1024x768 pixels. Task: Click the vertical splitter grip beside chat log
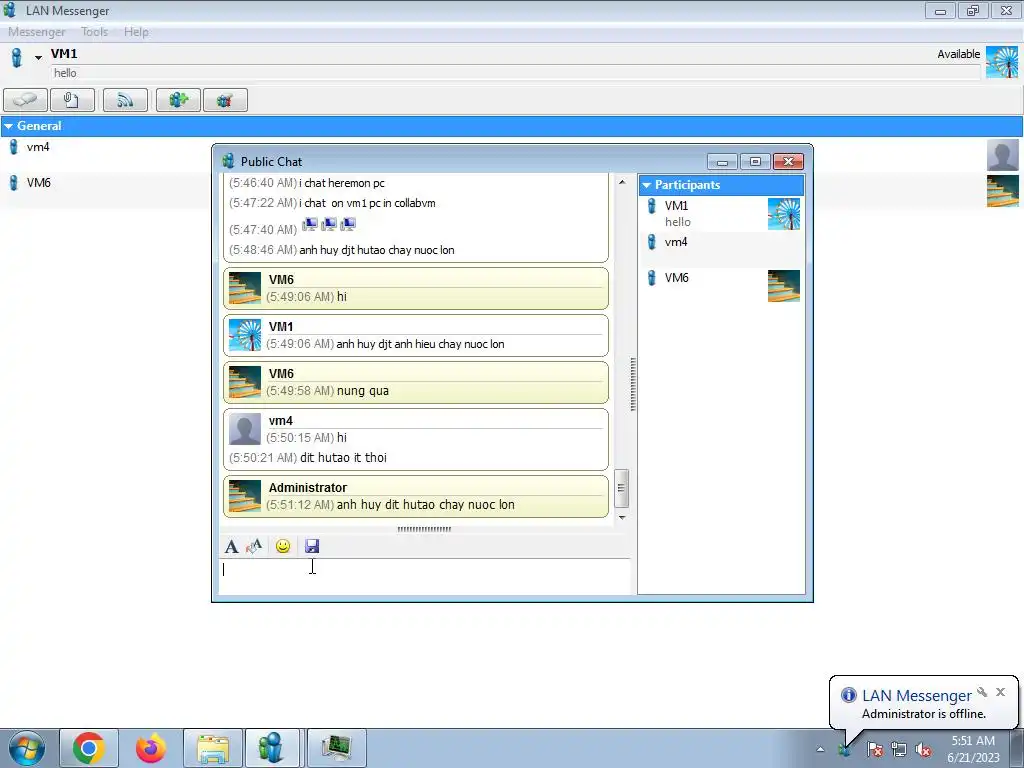(633, 385)
